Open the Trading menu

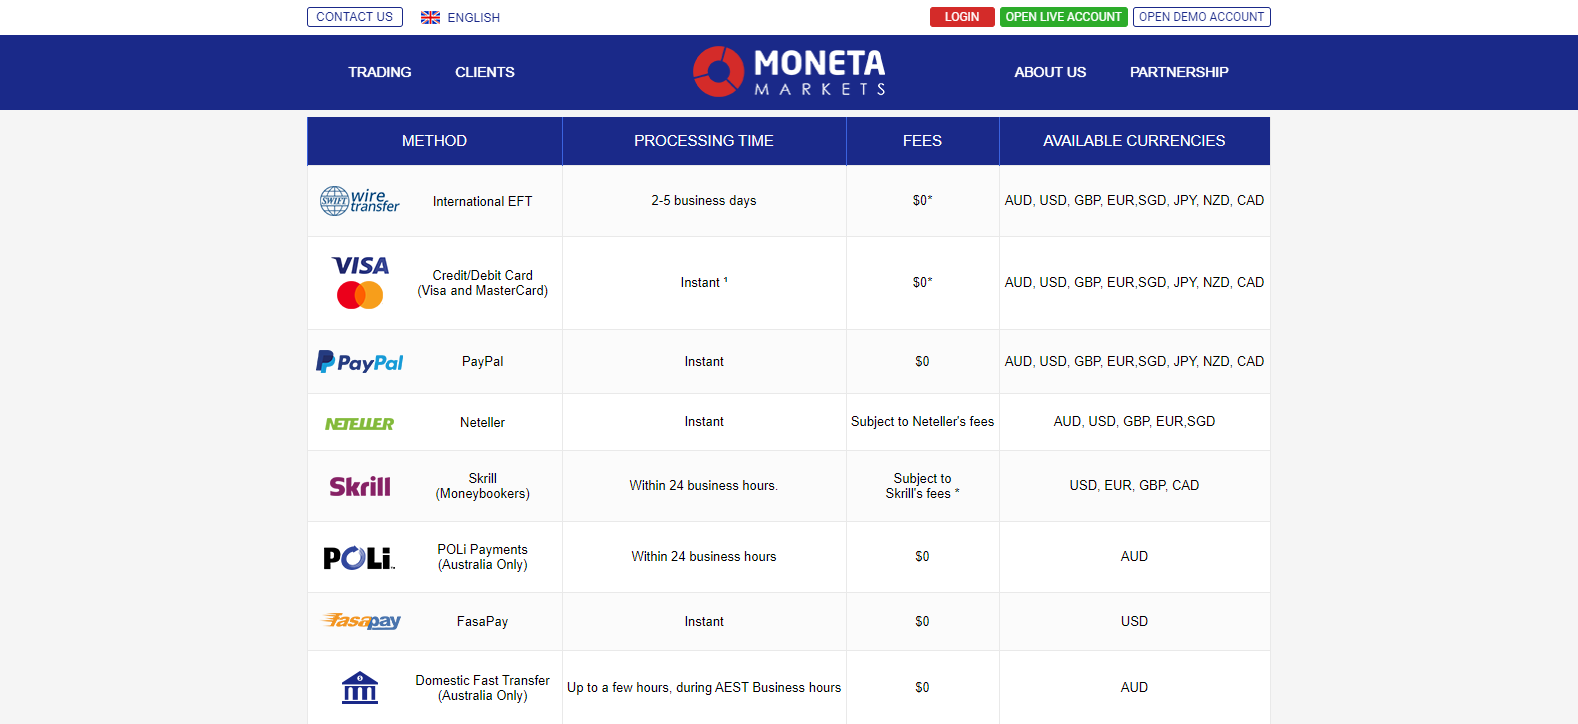(380, 72)
